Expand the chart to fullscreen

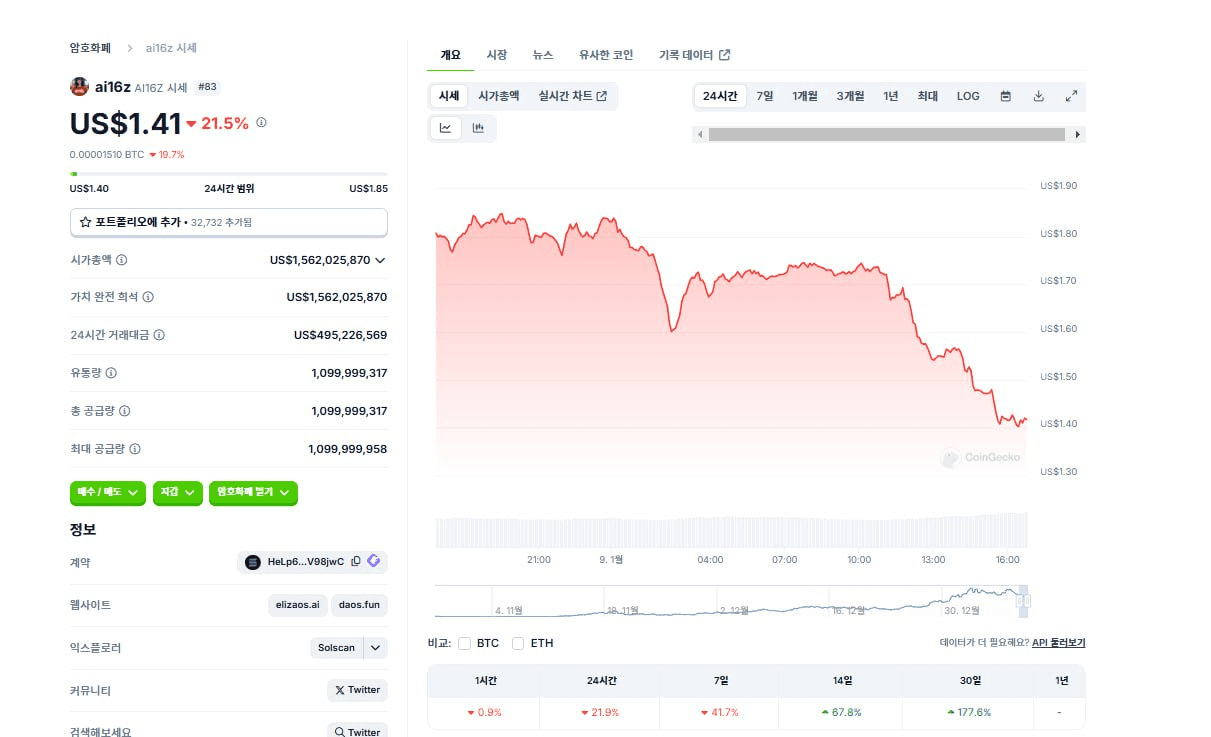[x=1071, y=96]
